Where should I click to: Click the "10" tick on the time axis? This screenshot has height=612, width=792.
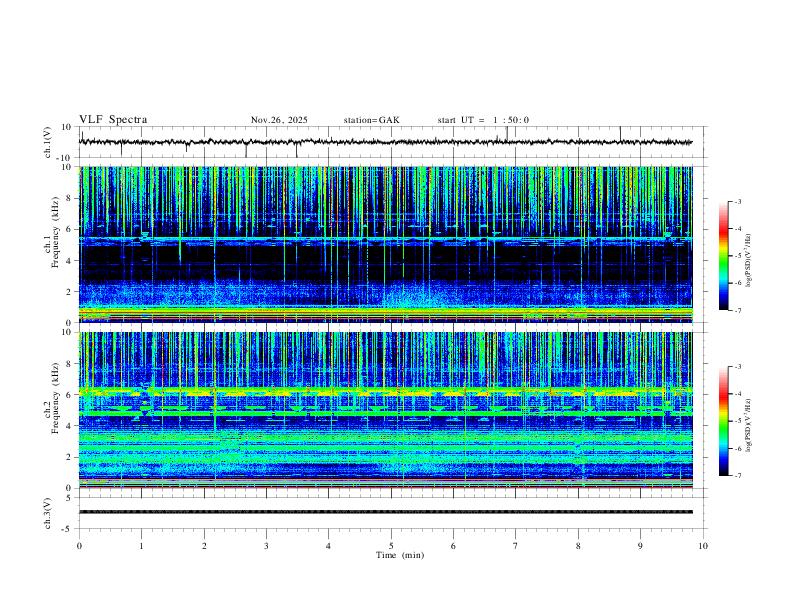pyautogui.click(x=703, y=546)
